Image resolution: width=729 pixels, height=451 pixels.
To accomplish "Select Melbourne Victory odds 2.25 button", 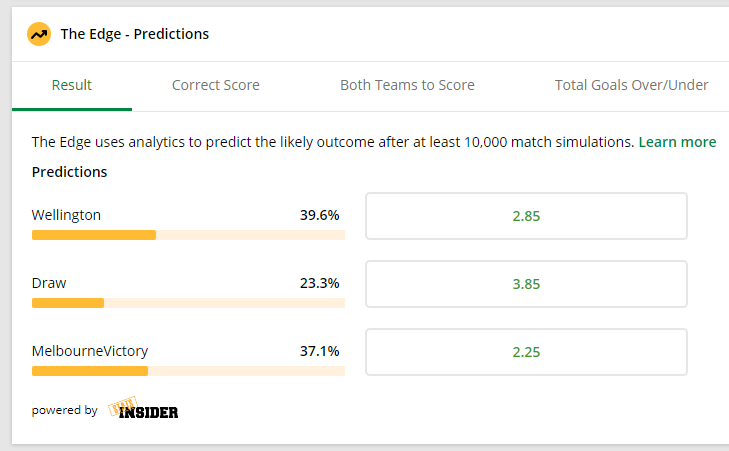I will point(526,352).
